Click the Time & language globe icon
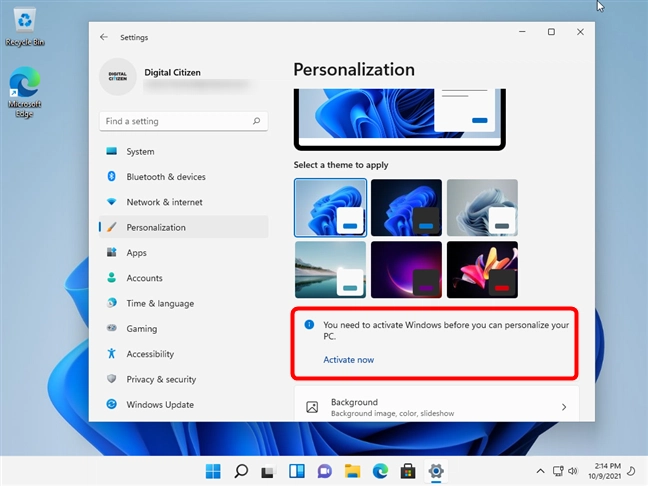 tap(112, 303)
